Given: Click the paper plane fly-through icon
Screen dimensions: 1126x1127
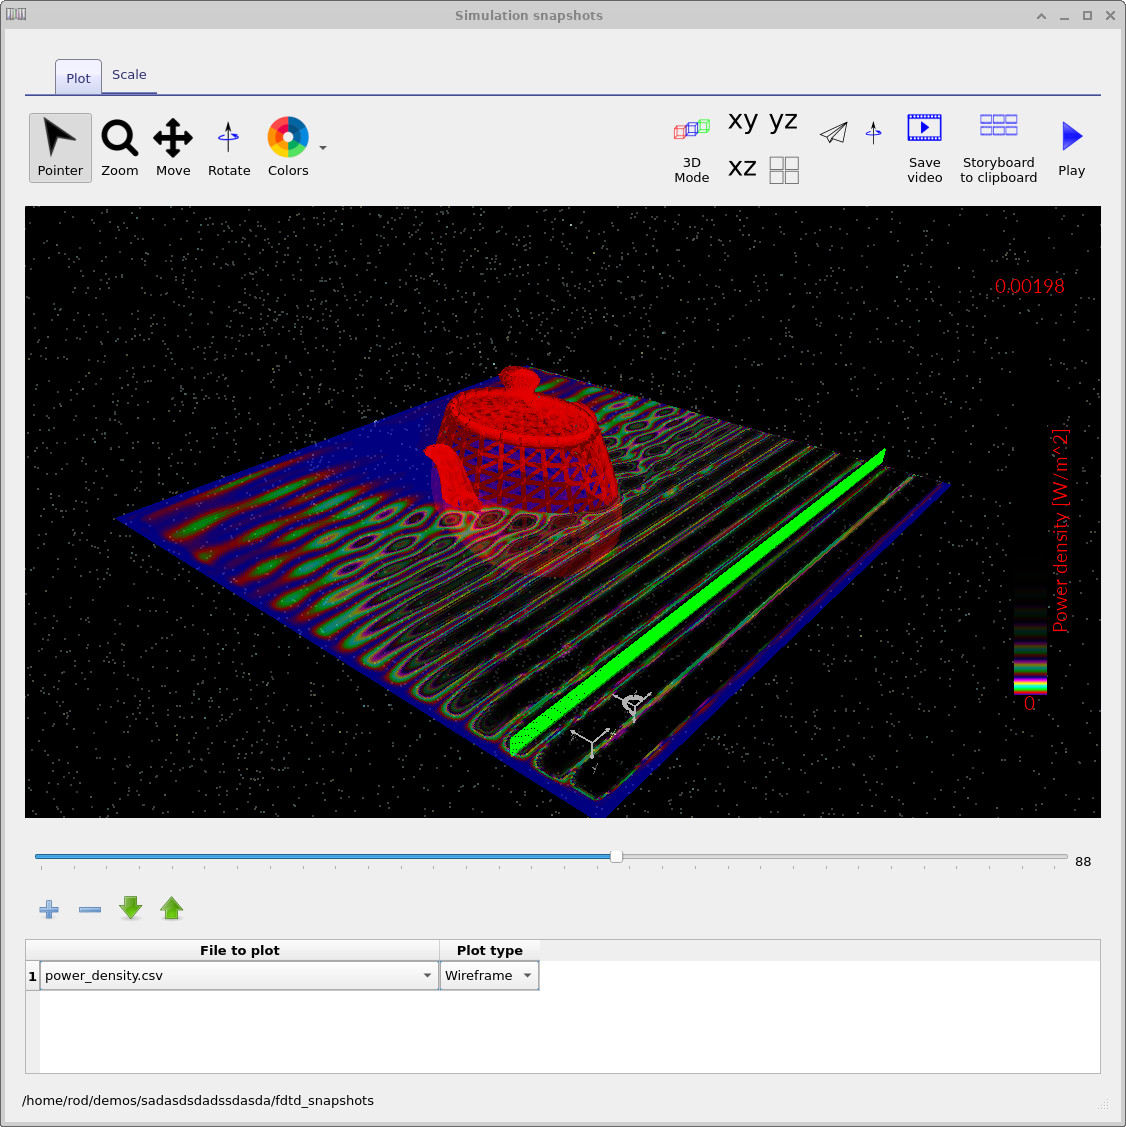Looking at the screenshot, I should [834, 132].
